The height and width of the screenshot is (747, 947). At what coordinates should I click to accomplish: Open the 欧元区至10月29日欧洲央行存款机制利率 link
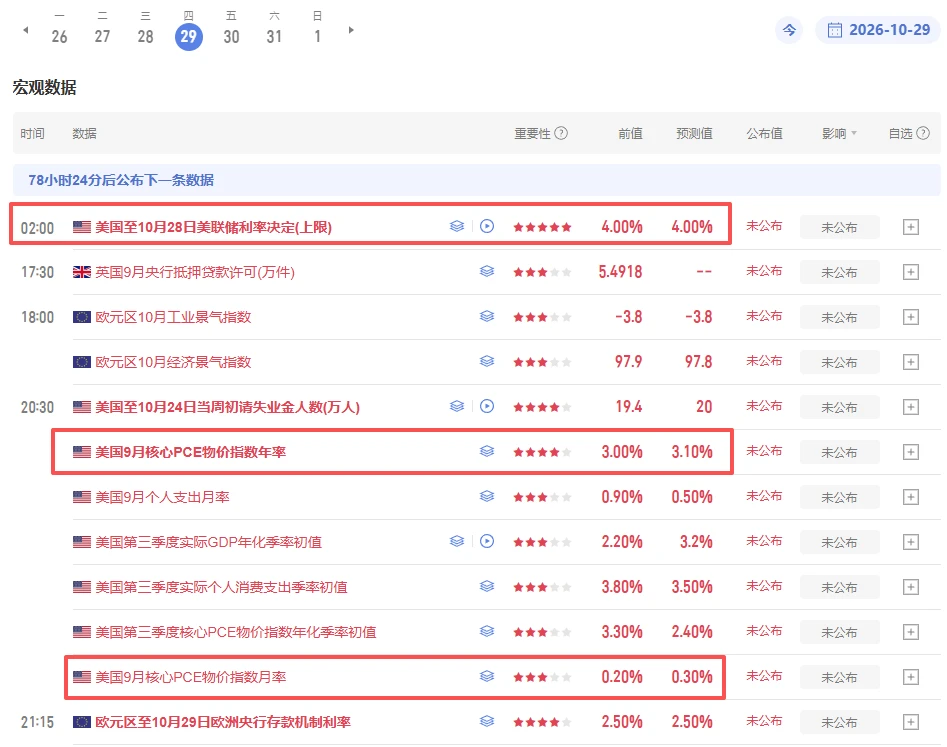click(x=223, y=722)
